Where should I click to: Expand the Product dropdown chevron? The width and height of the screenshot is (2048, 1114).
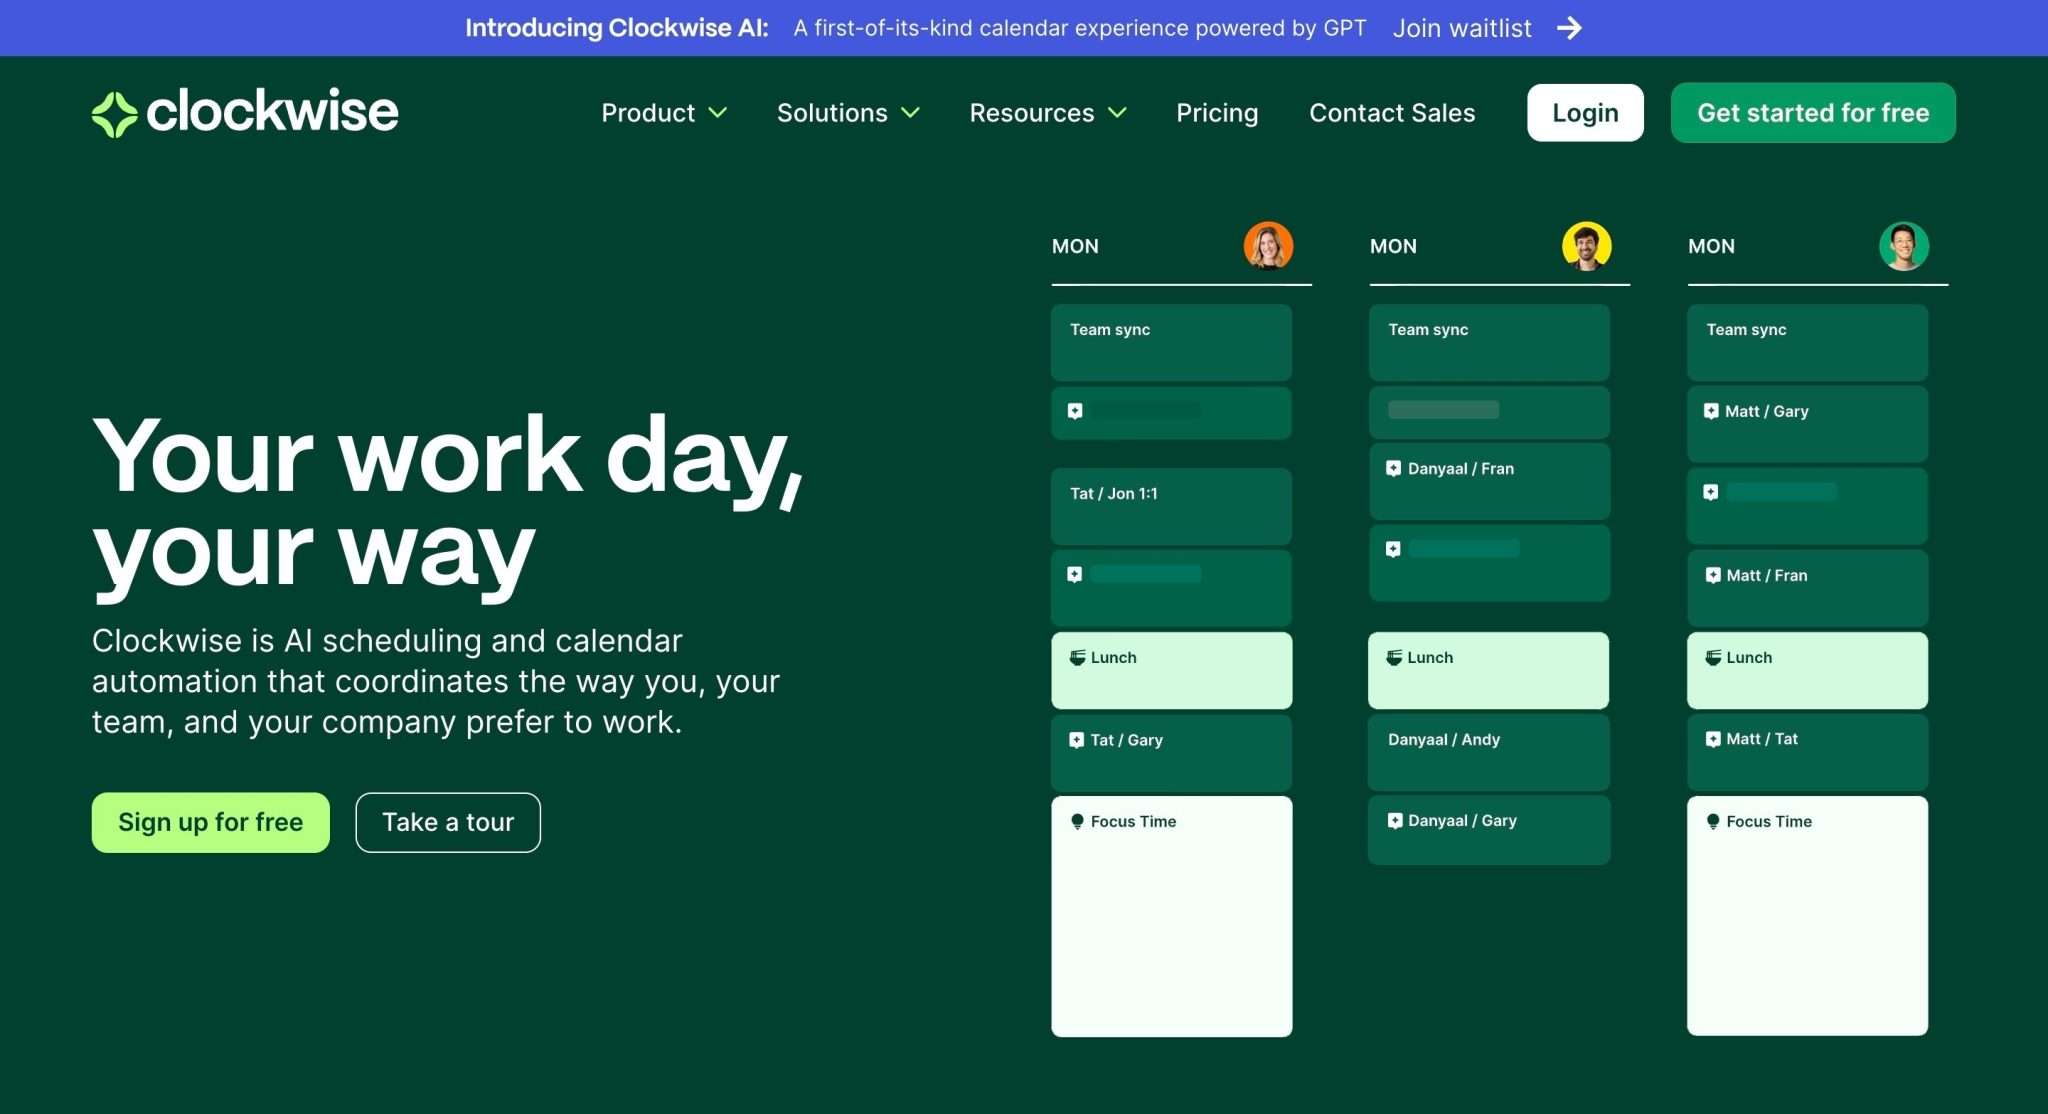[717, 113]
